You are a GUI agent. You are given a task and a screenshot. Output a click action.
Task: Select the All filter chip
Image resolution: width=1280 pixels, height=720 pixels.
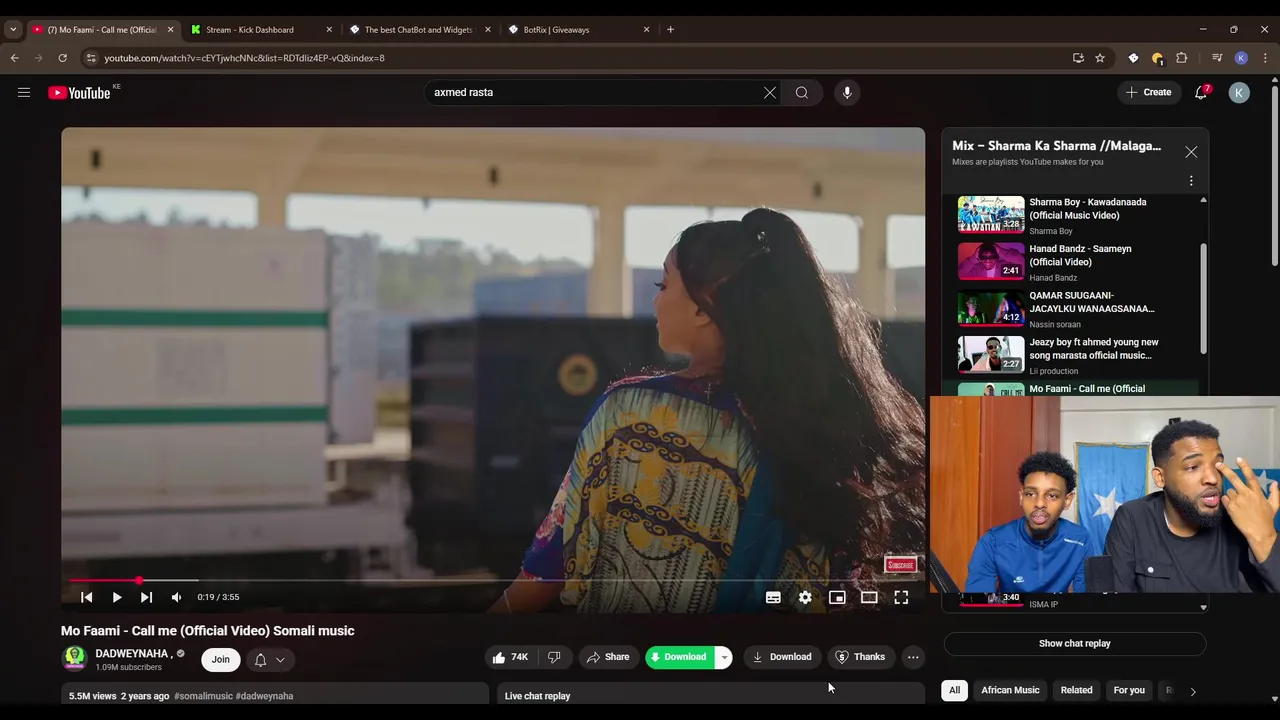[954, 690]
